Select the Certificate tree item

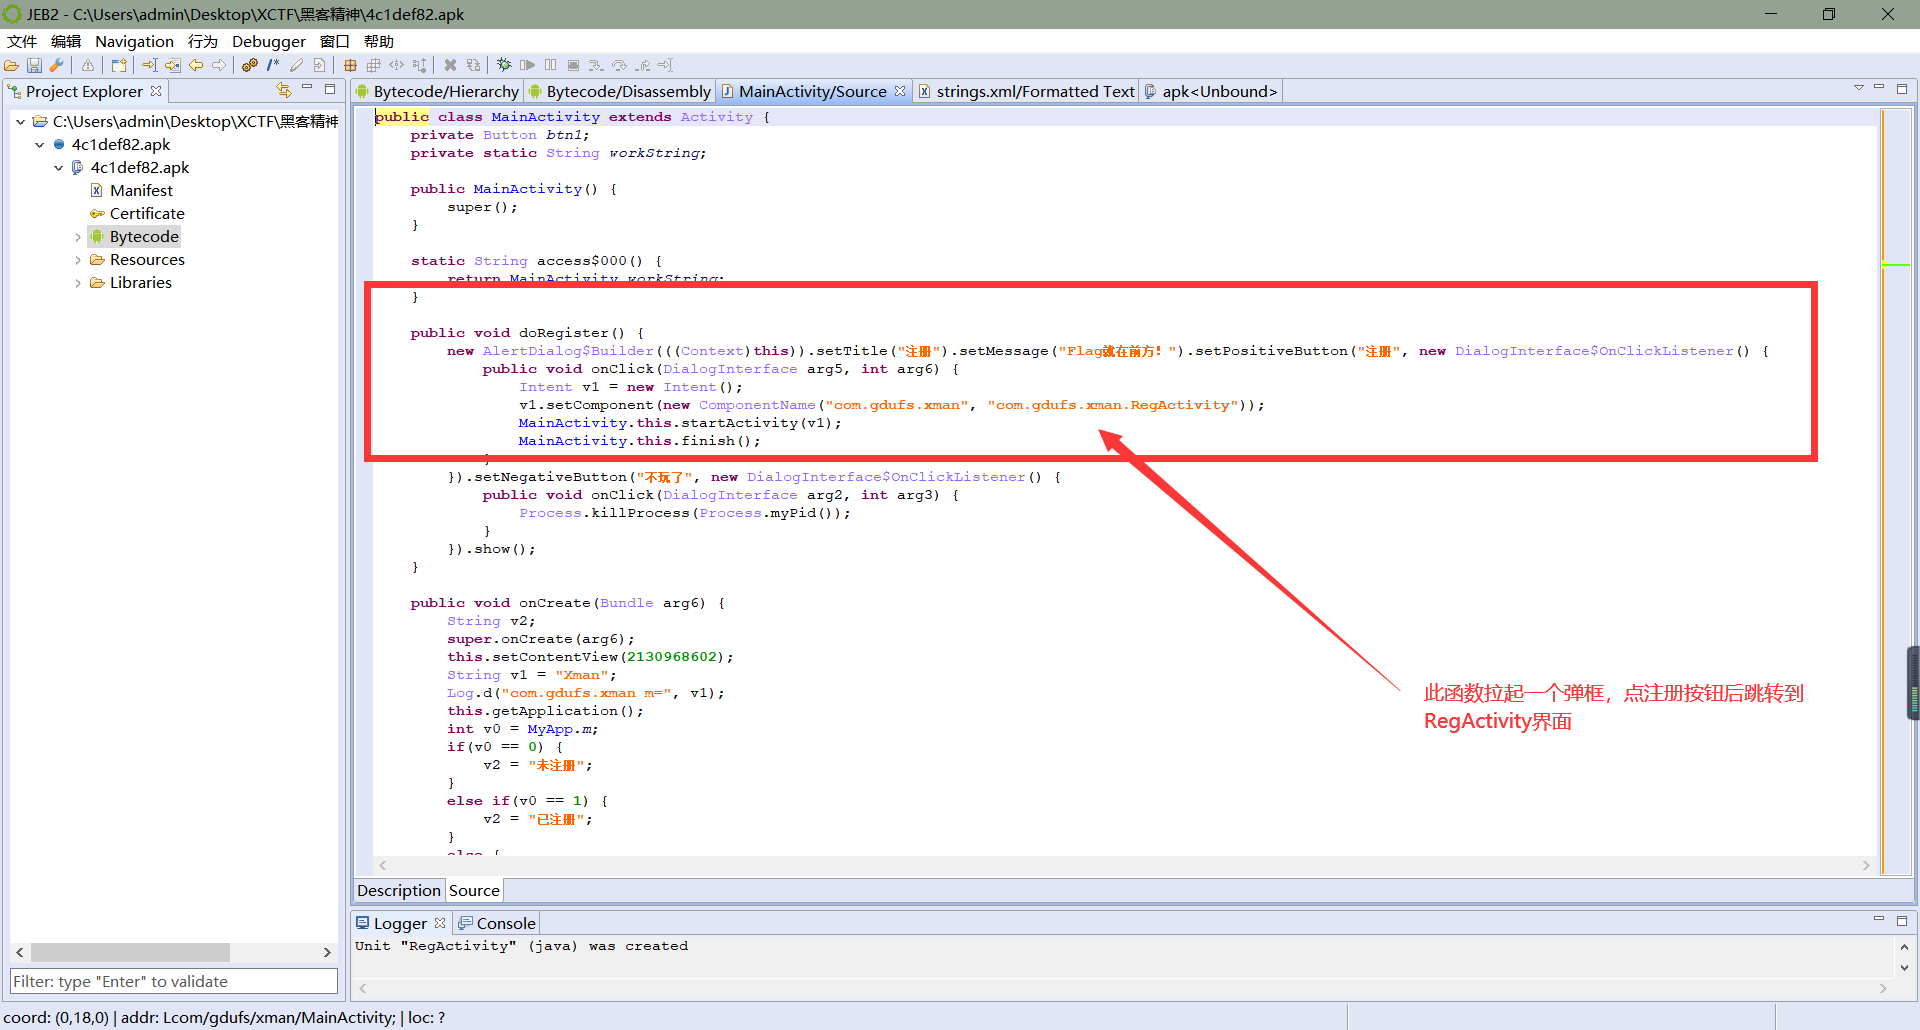coord(147,213)
